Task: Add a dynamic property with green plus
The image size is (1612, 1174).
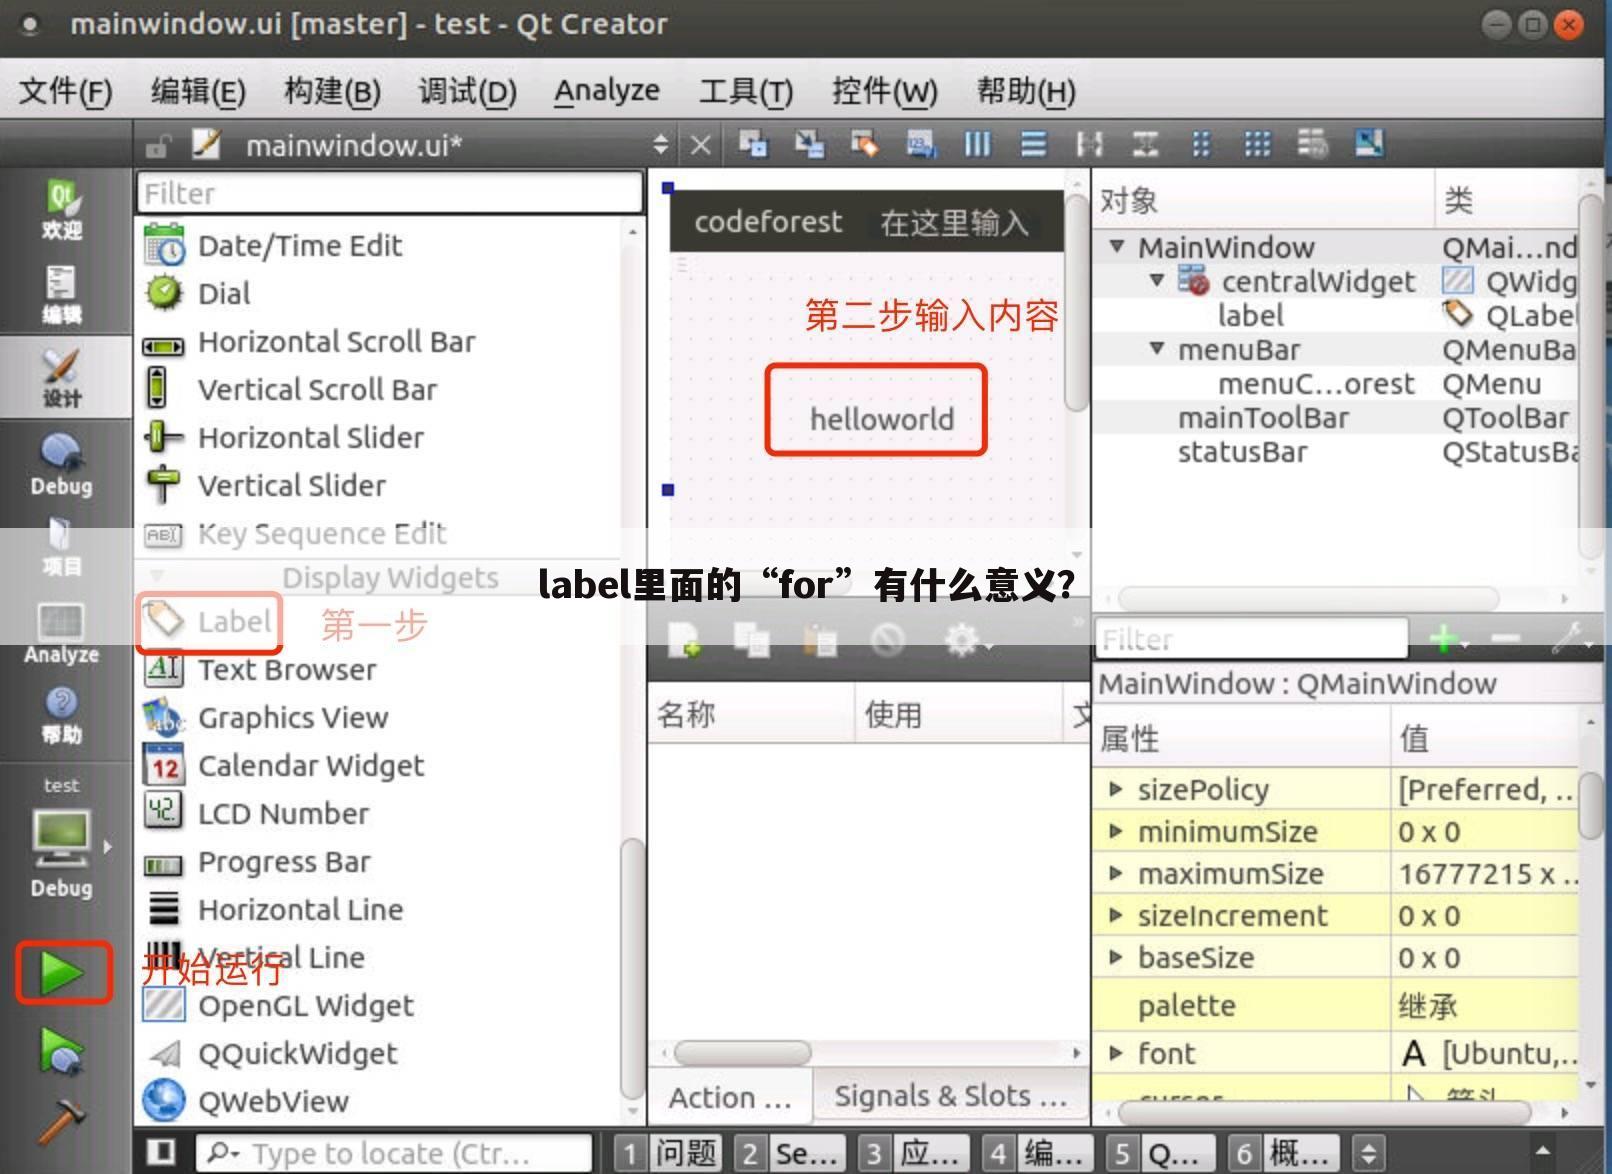Action: (1445, 638)
